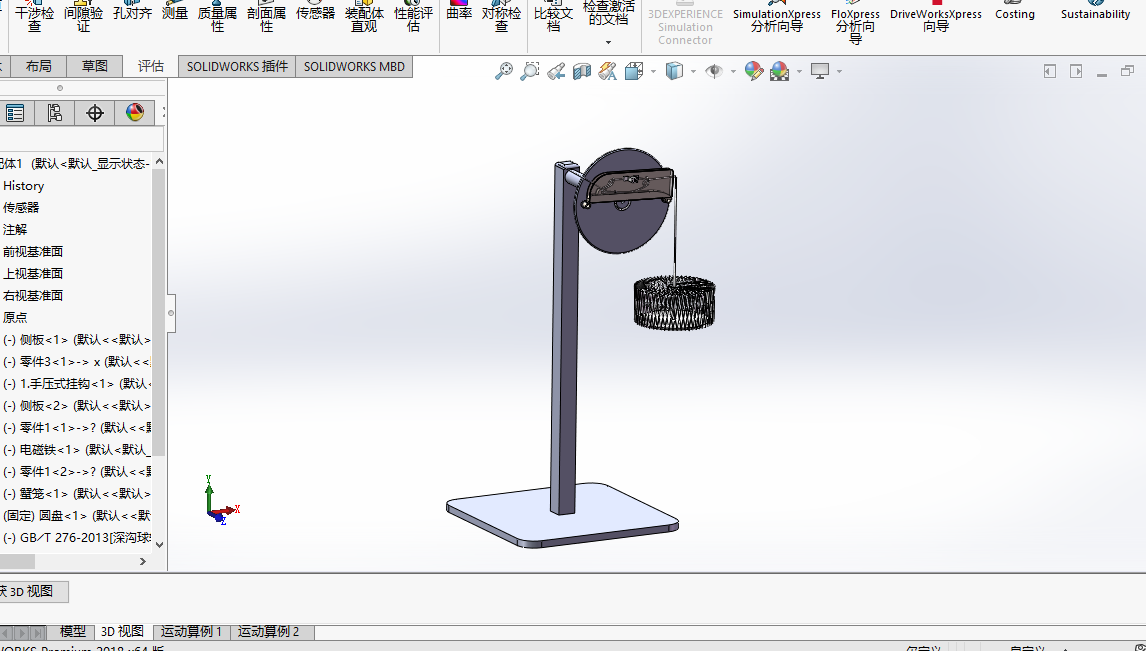The height and width of the screenshot is (651, 1146).
Task: Expand the 检查激活的文档 dropdown arrow
Action: click(x=608, y=42)
